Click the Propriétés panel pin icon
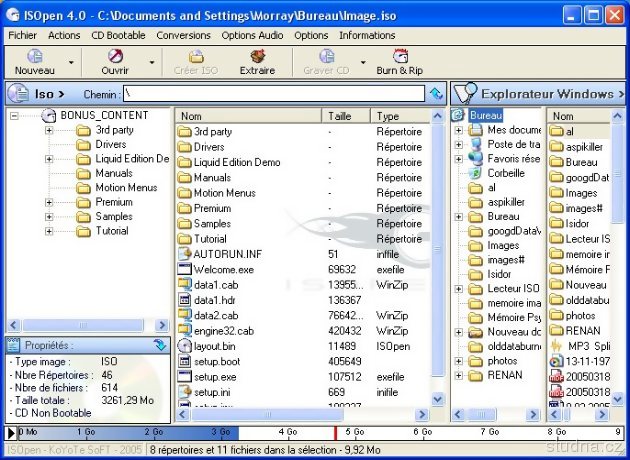 click(x=160, y=345)
